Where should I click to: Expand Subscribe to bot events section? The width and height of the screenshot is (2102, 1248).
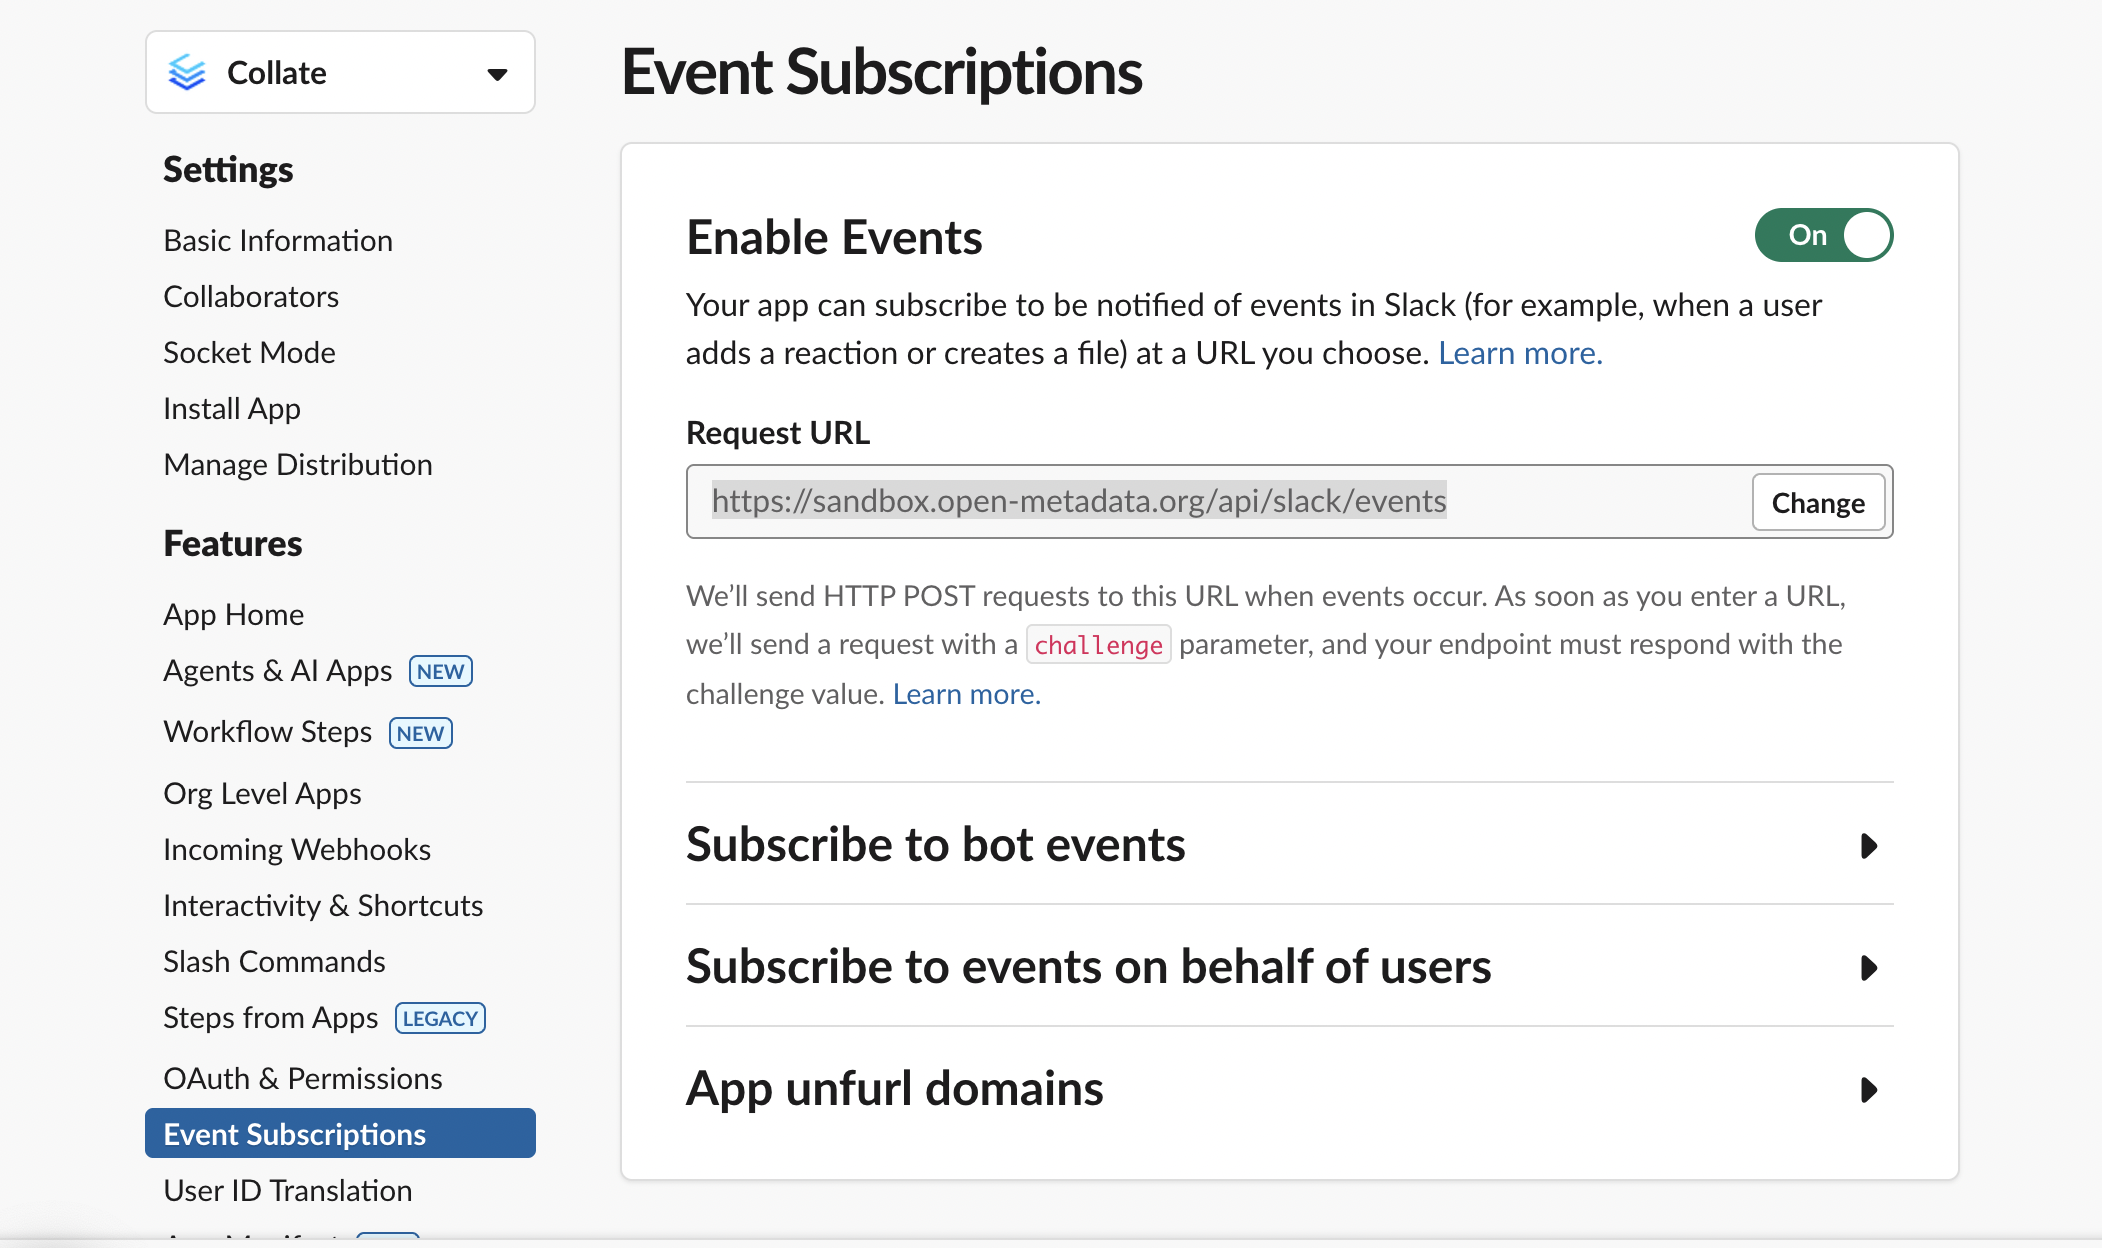coord(1868,846)
